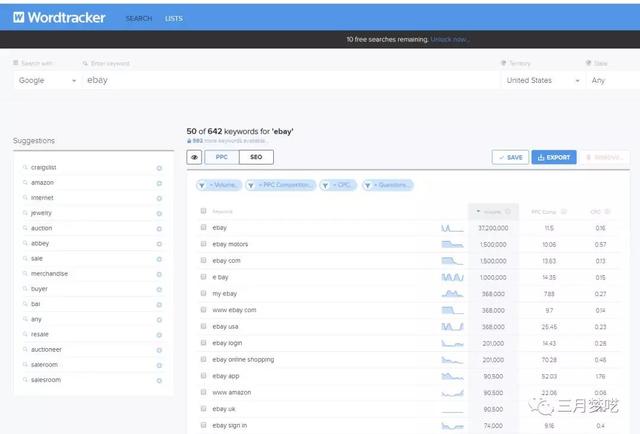
Task: Click the 37,200,000 volume cell
Action: (493, 228)
